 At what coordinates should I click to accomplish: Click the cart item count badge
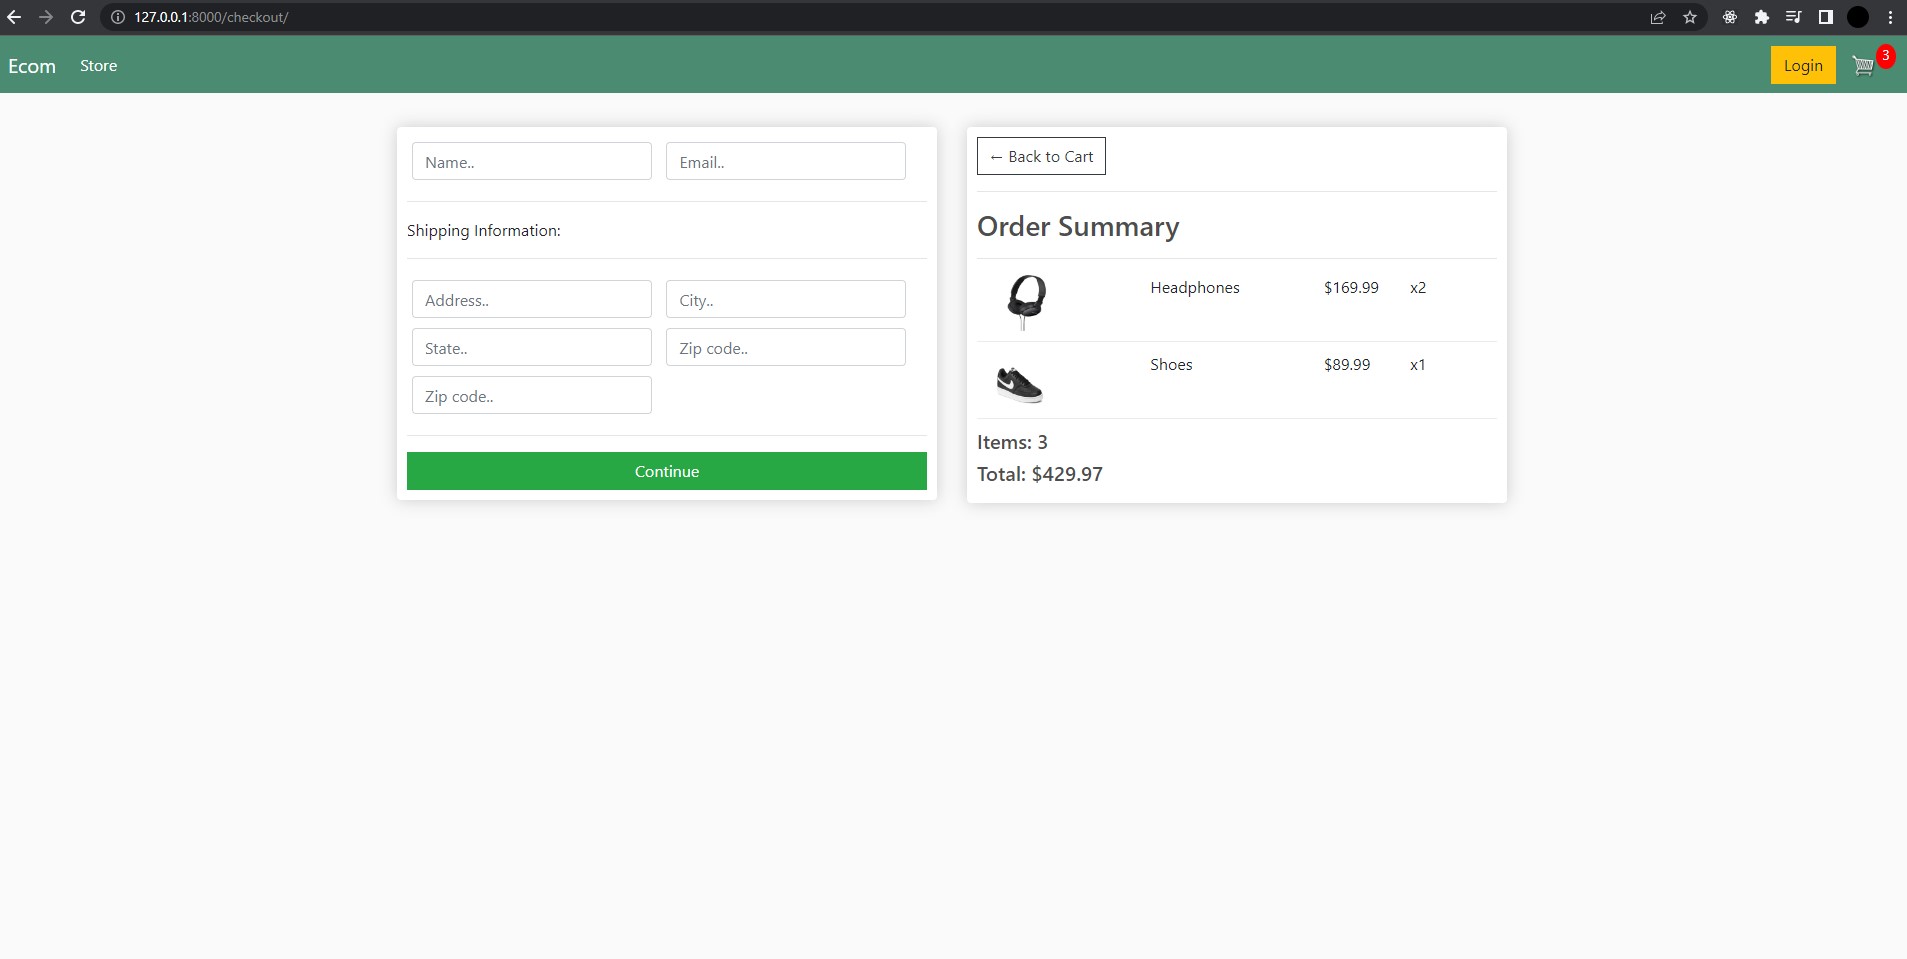point(1884,56)
